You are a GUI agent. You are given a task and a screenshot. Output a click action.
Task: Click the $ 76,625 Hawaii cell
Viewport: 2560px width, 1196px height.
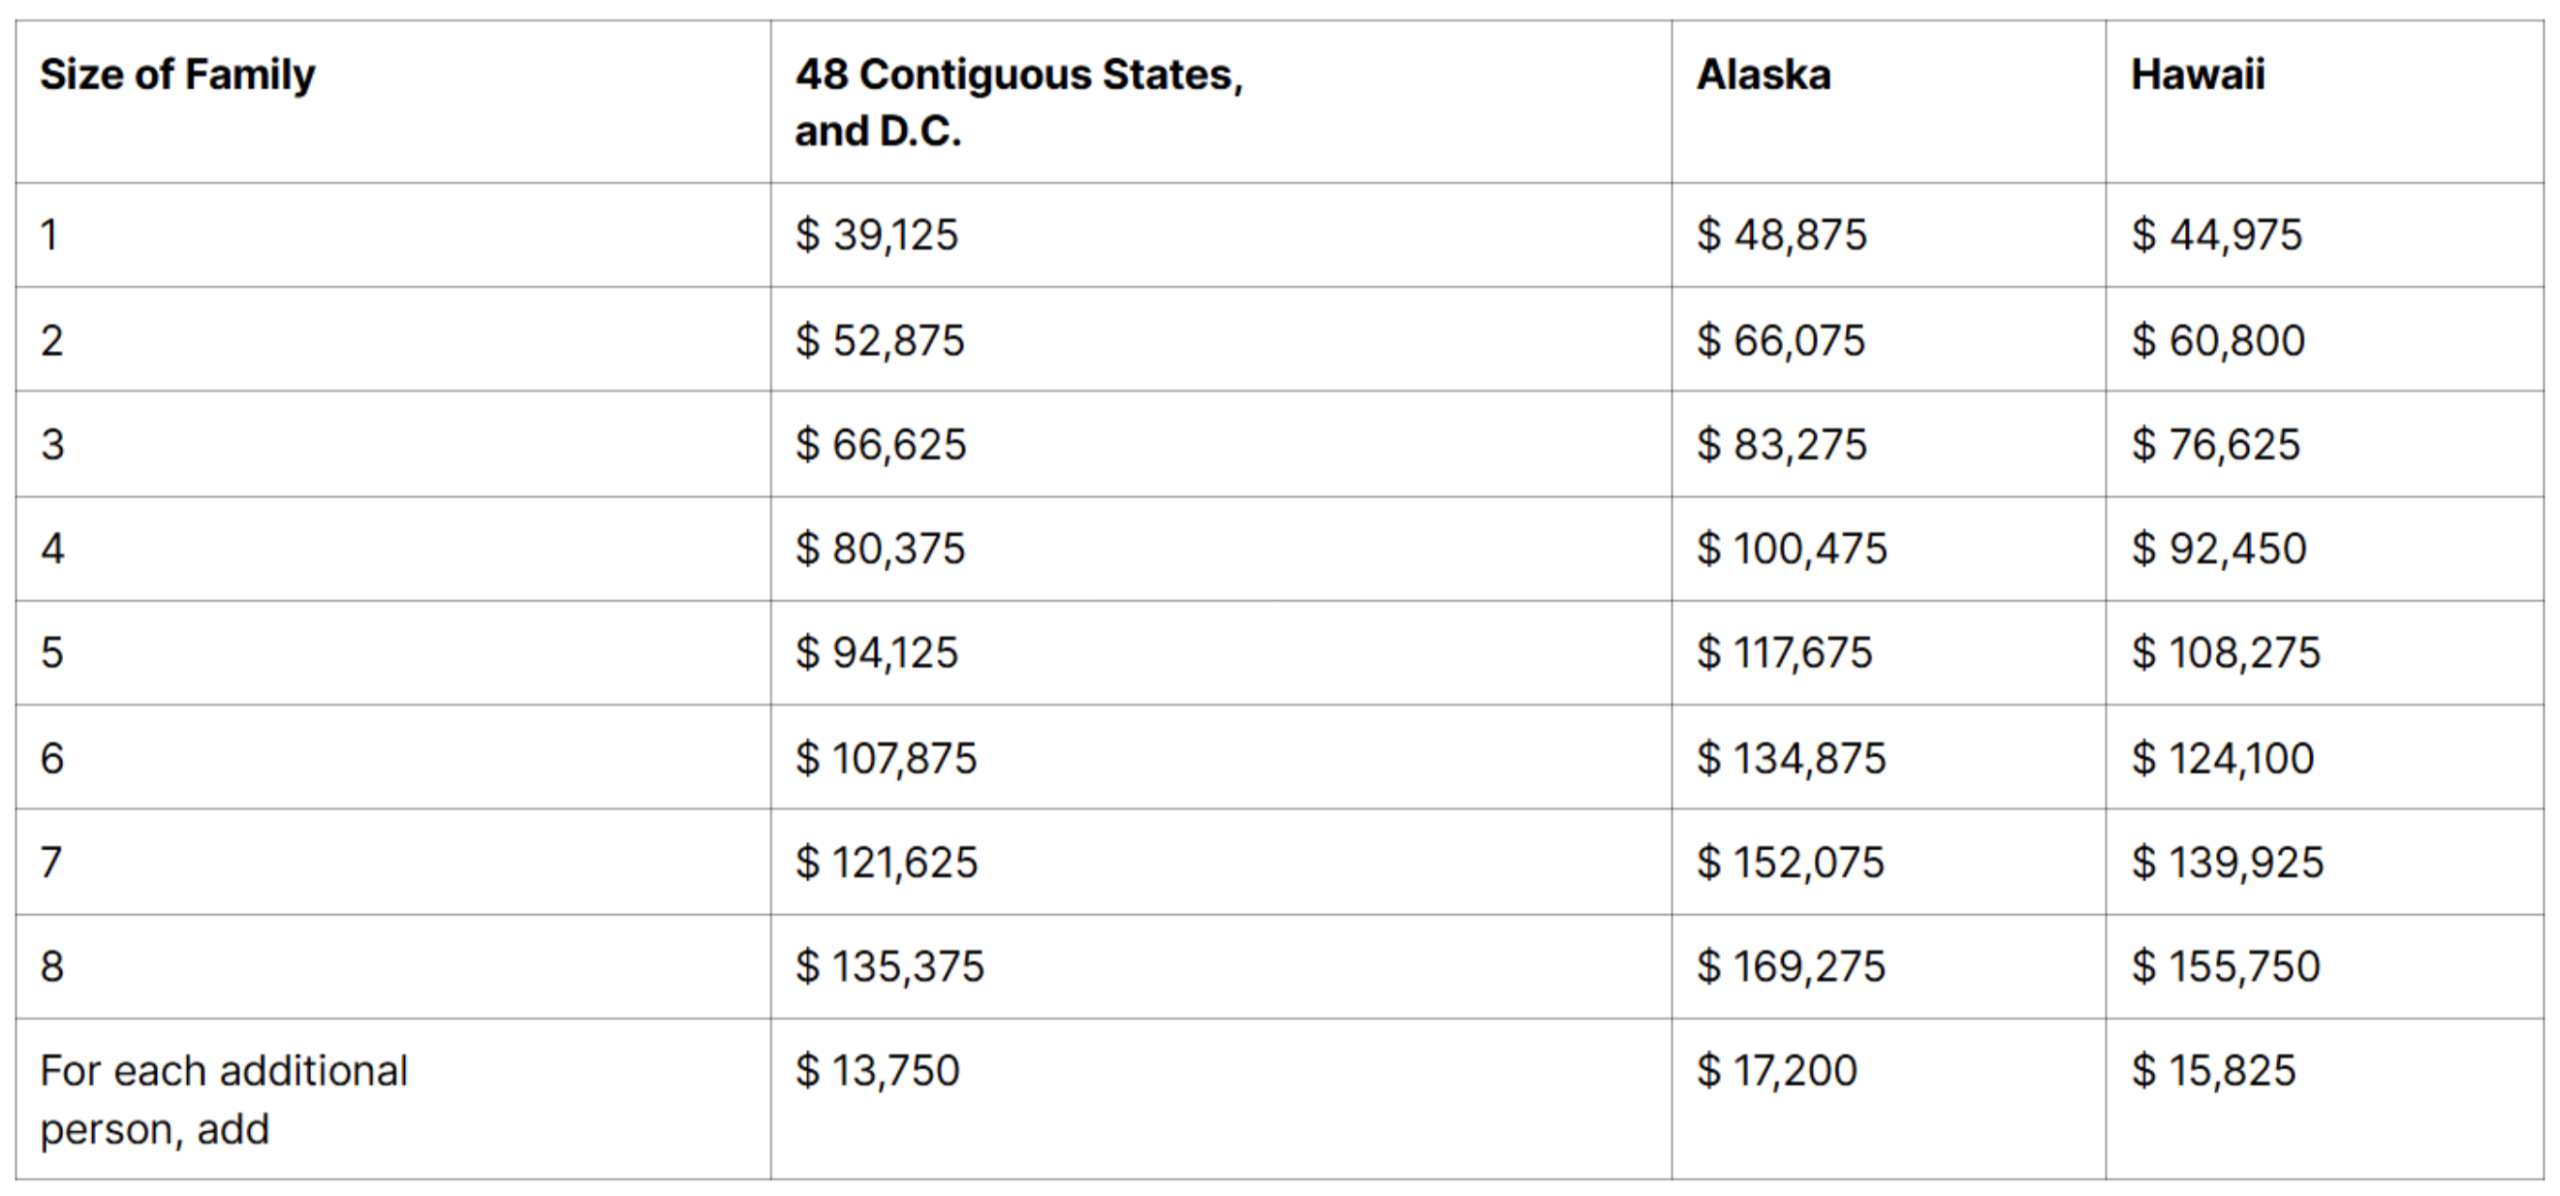2215,444
